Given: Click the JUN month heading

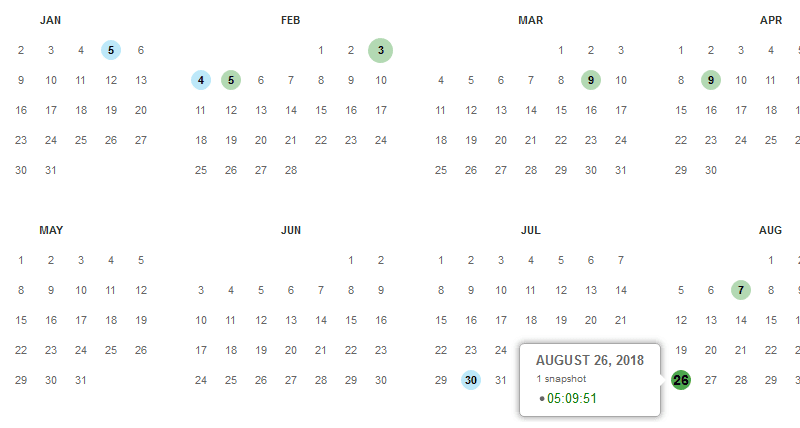Looking at the screenshot, I should (291, 230).
